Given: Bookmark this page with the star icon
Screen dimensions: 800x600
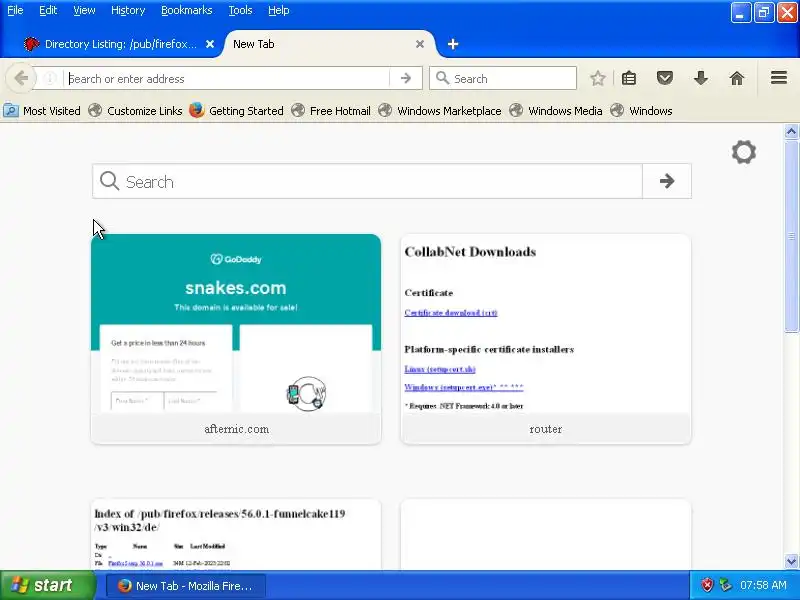Looking at the screenshot, I should click(x=597, y=79).
